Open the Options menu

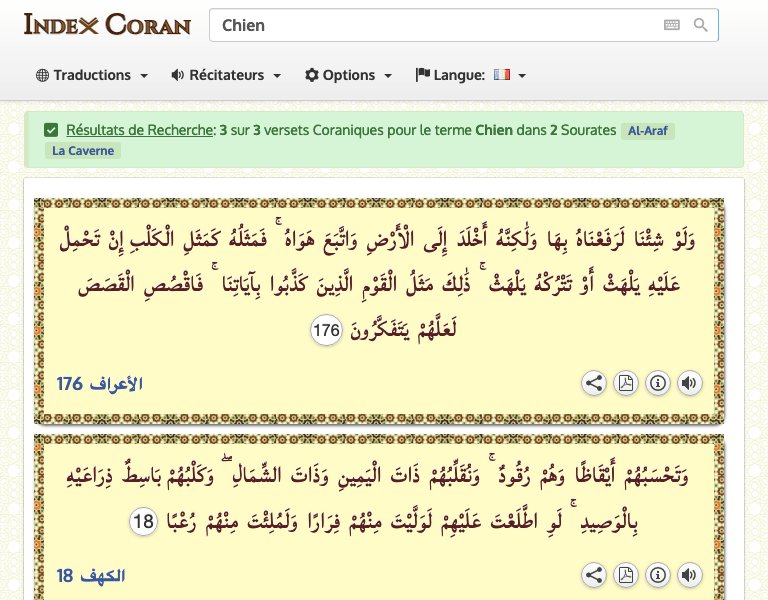[x=348, y=75]
